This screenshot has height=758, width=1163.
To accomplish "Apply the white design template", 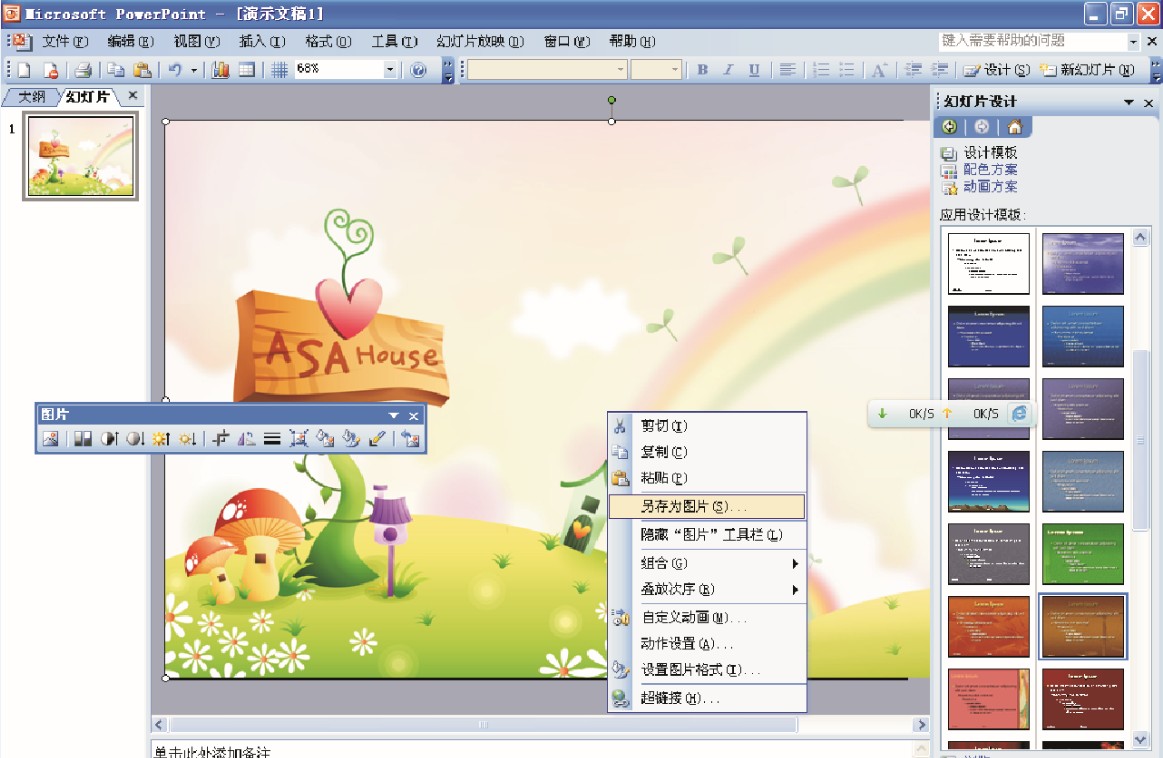I will tap(989, 263).
